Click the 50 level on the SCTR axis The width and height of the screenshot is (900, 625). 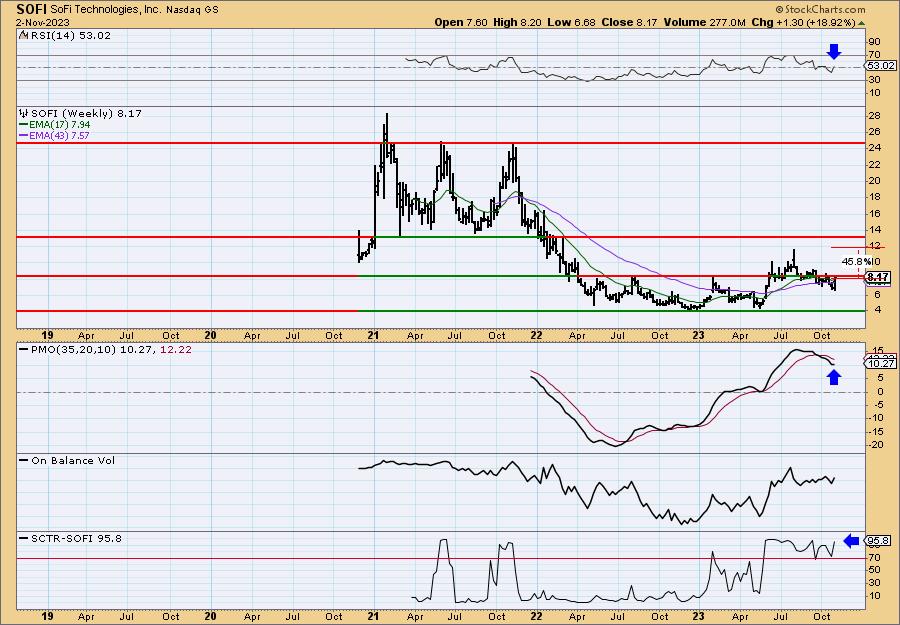[875, 570]
